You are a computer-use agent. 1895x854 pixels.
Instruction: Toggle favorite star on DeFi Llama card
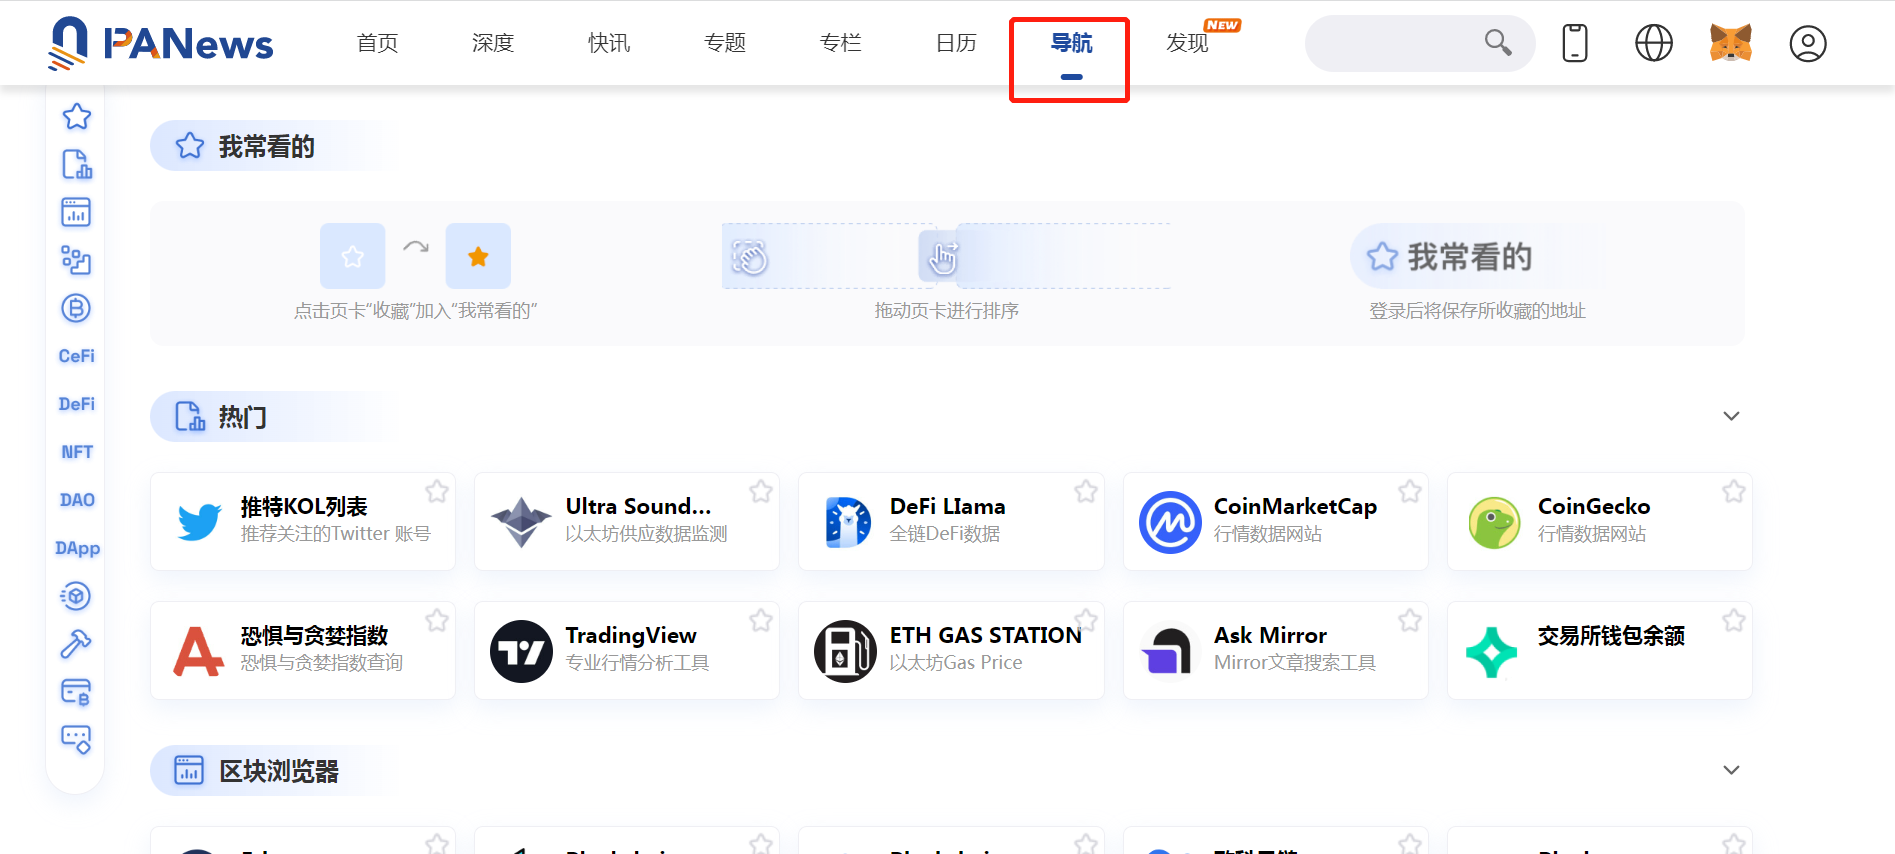(1086, 491)
